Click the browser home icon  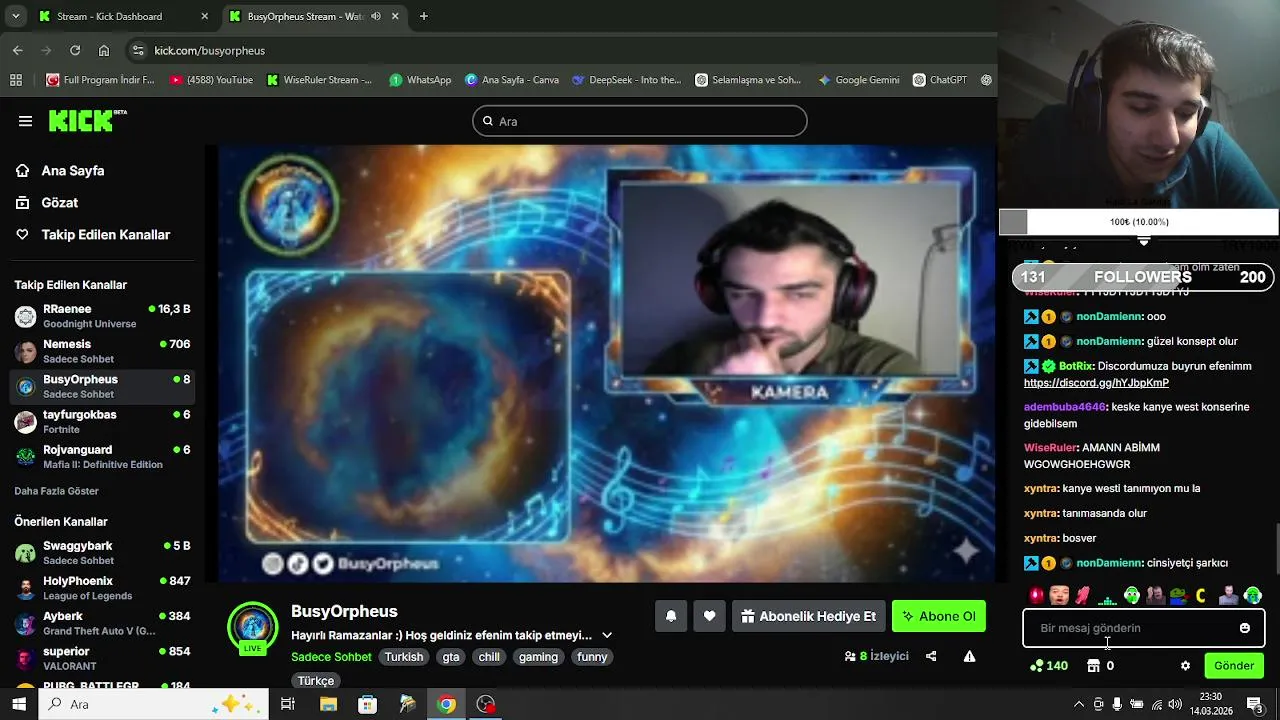(104, 50)
